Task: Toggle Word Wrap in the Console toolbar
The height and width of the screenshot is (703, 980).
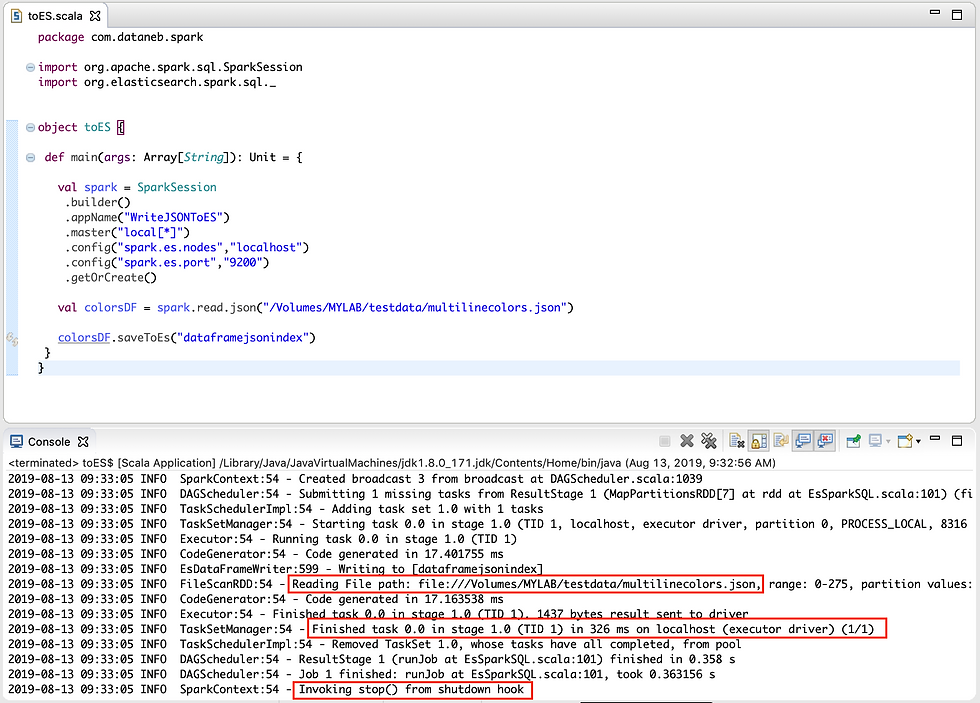Action: 781,441
